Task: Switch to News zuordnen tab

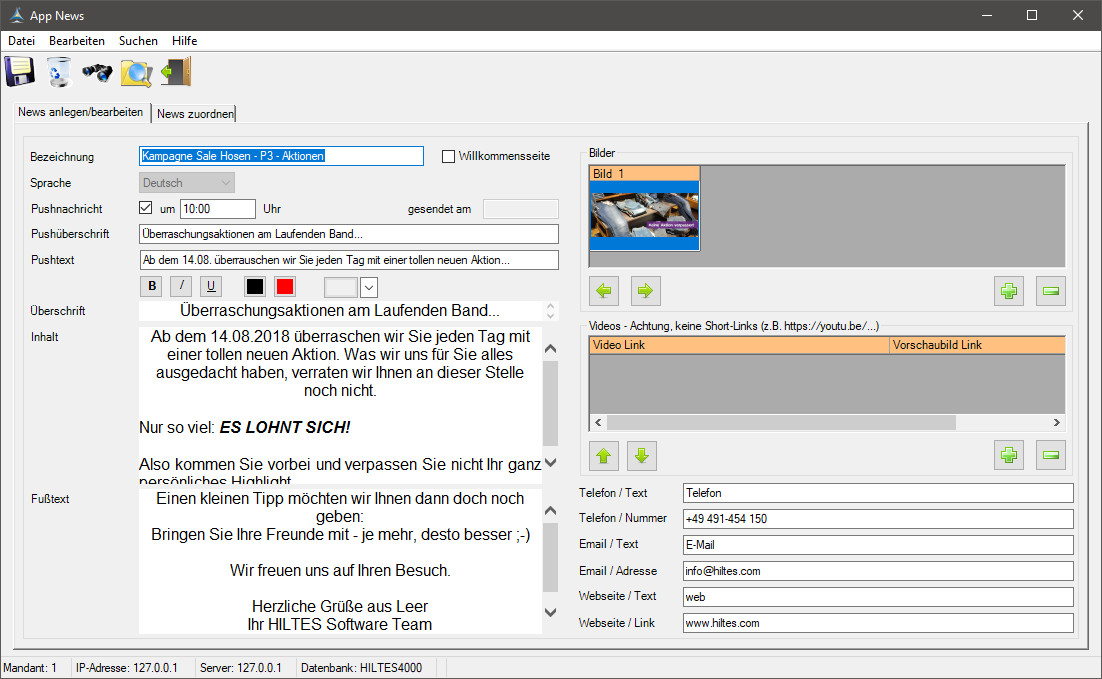Action: pos(195,114)
